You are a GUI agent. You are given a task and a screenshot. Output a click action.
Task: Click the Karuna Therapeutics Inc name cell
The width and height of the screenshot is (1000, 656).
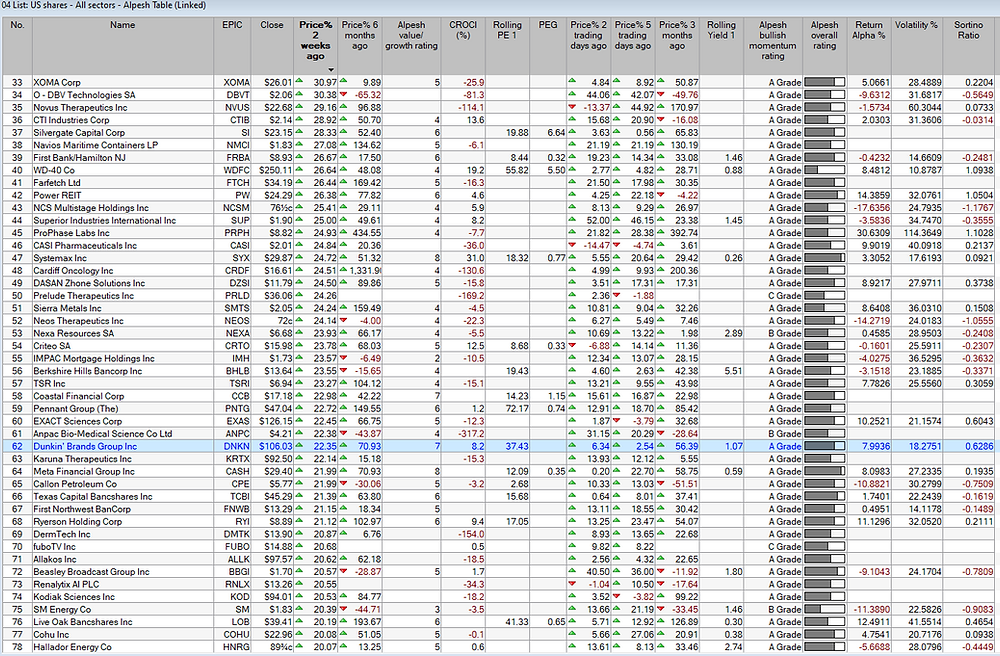pyautogui.click(x=122, y=459)
